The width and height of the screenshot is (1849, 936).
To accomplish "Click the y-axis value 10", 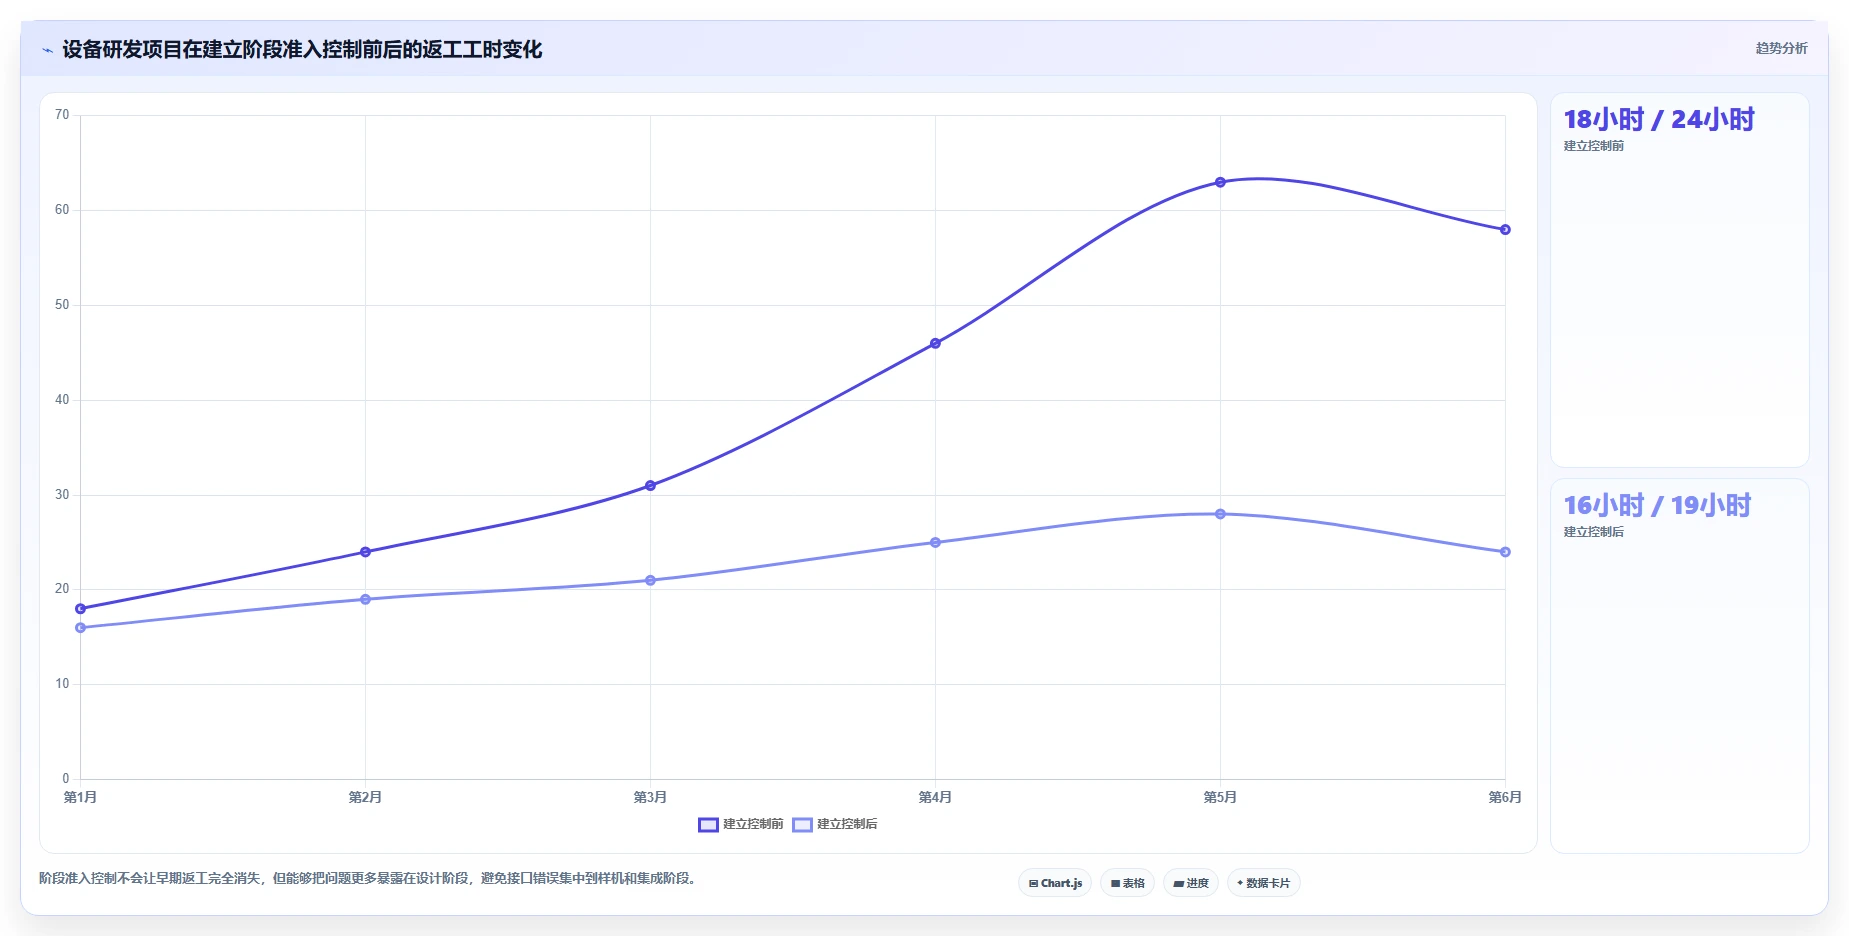I will (x=62, y=684).
